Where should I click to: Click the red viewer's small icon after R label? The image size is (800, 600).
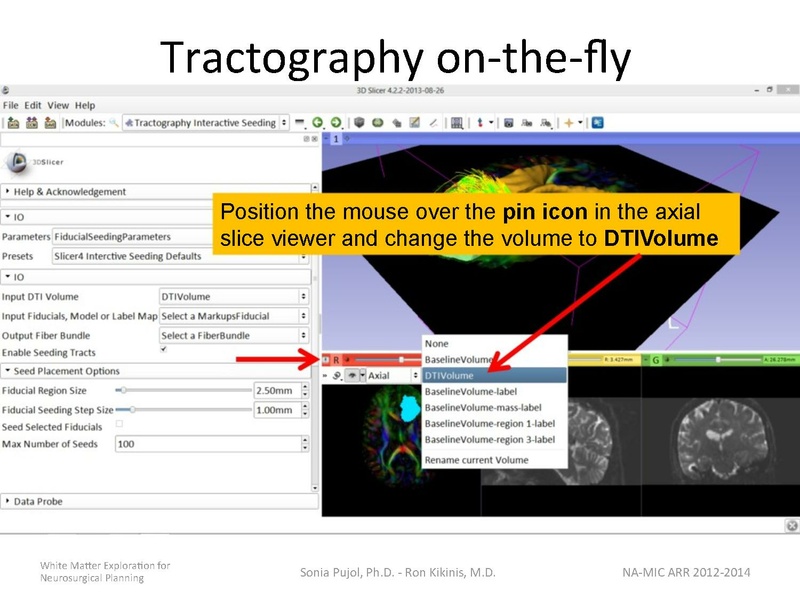tap(347, 360)
